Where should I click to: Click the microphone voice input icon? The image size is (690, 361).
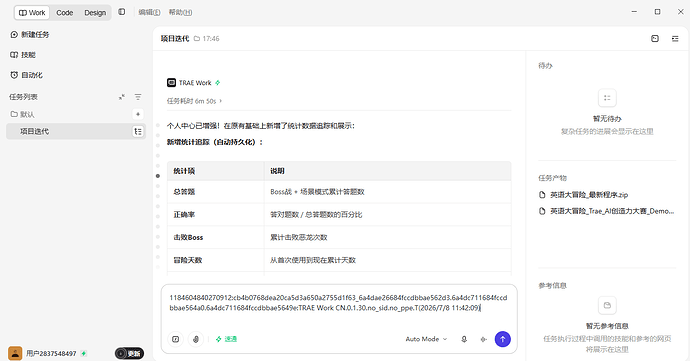[464, 339]
